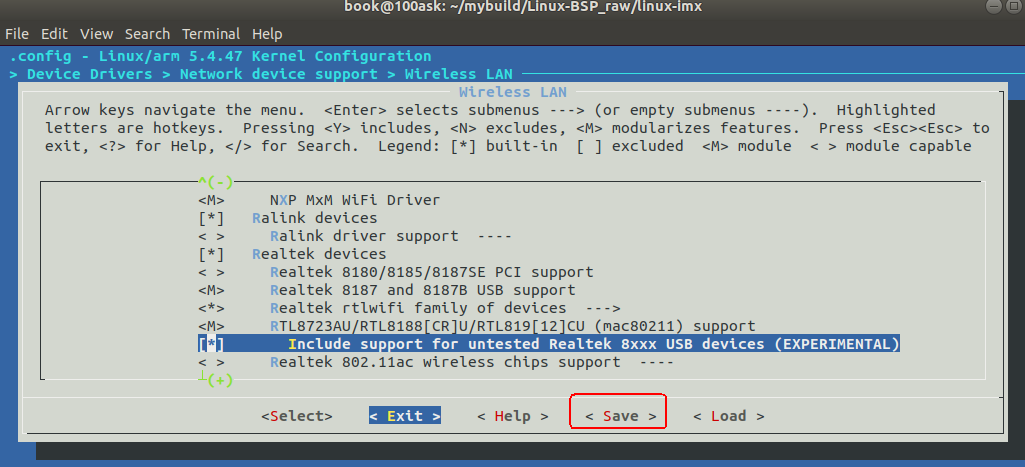Select the Realtek devices entry
1025x467 pixels.
pyautogui.click(x=319, y=254)
